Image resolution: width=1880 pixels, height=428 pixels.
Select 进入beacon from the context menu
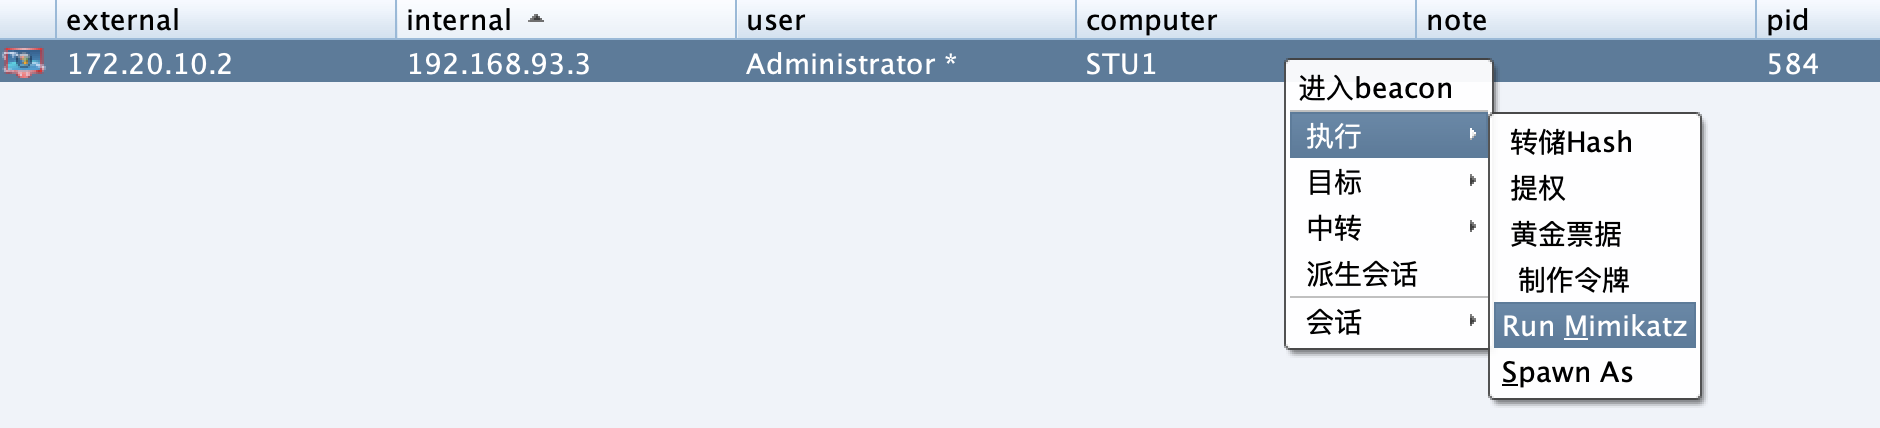(1375, 89)
